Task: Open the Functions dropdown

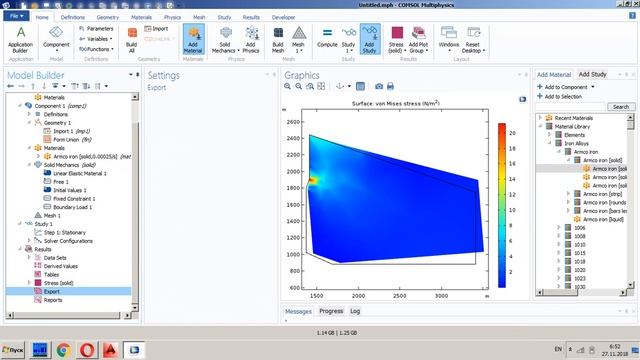Action: [x=96, y=49]
